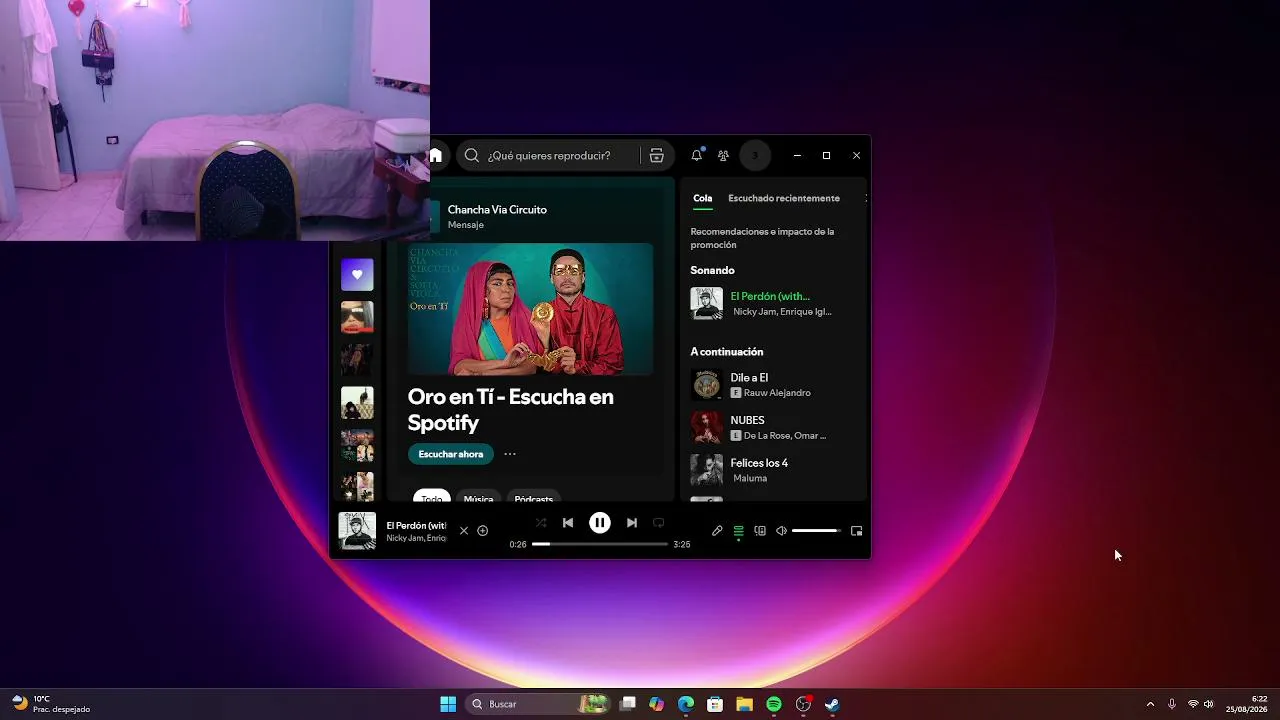Open the profile avatar menu

755,156
